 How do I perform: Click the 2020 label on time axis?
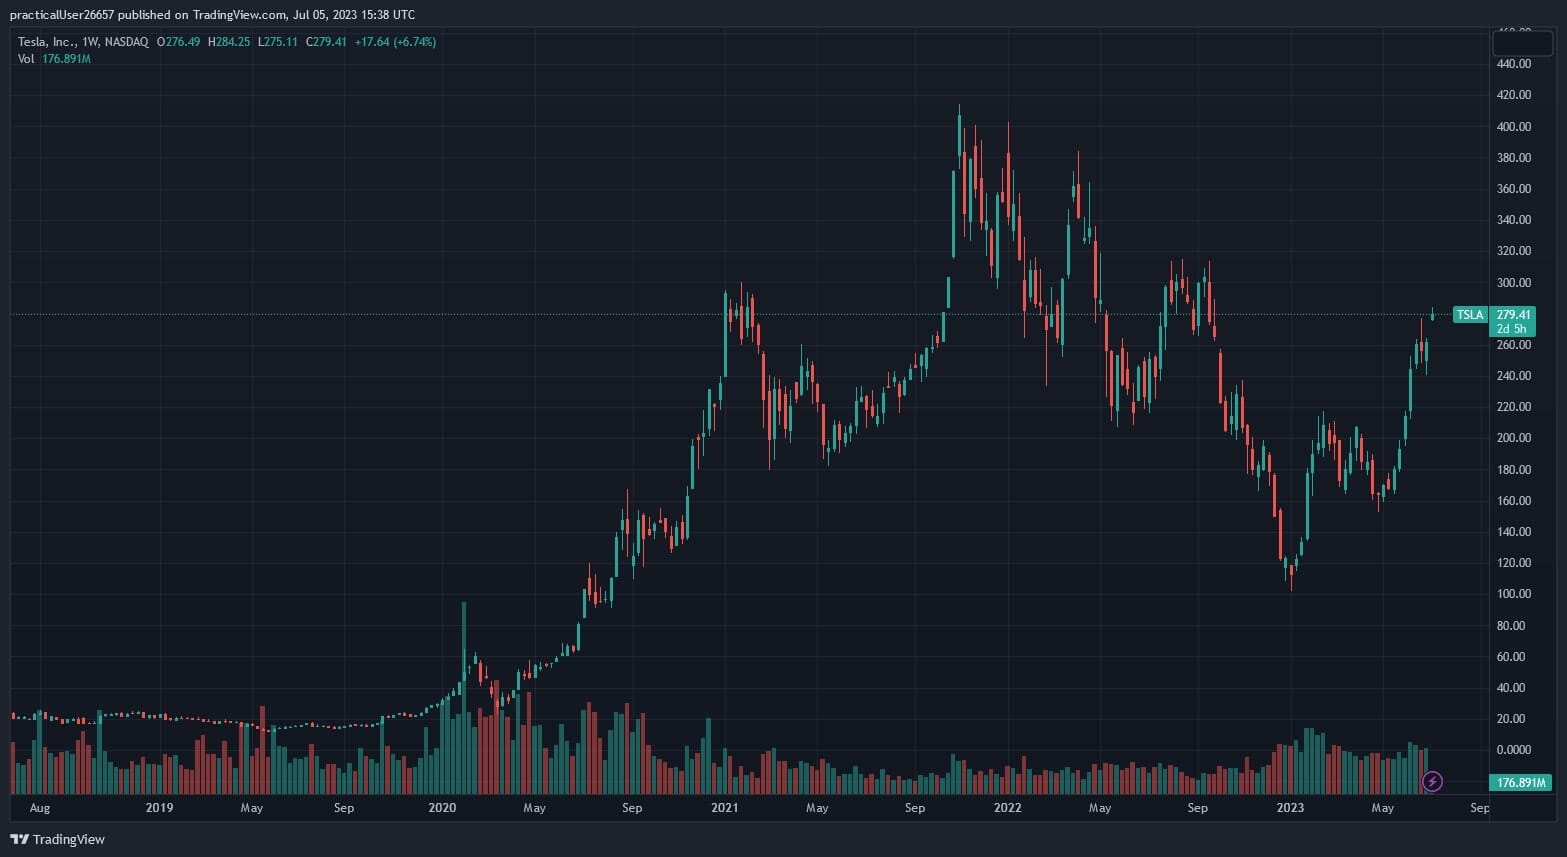click(x=442, y=808)
